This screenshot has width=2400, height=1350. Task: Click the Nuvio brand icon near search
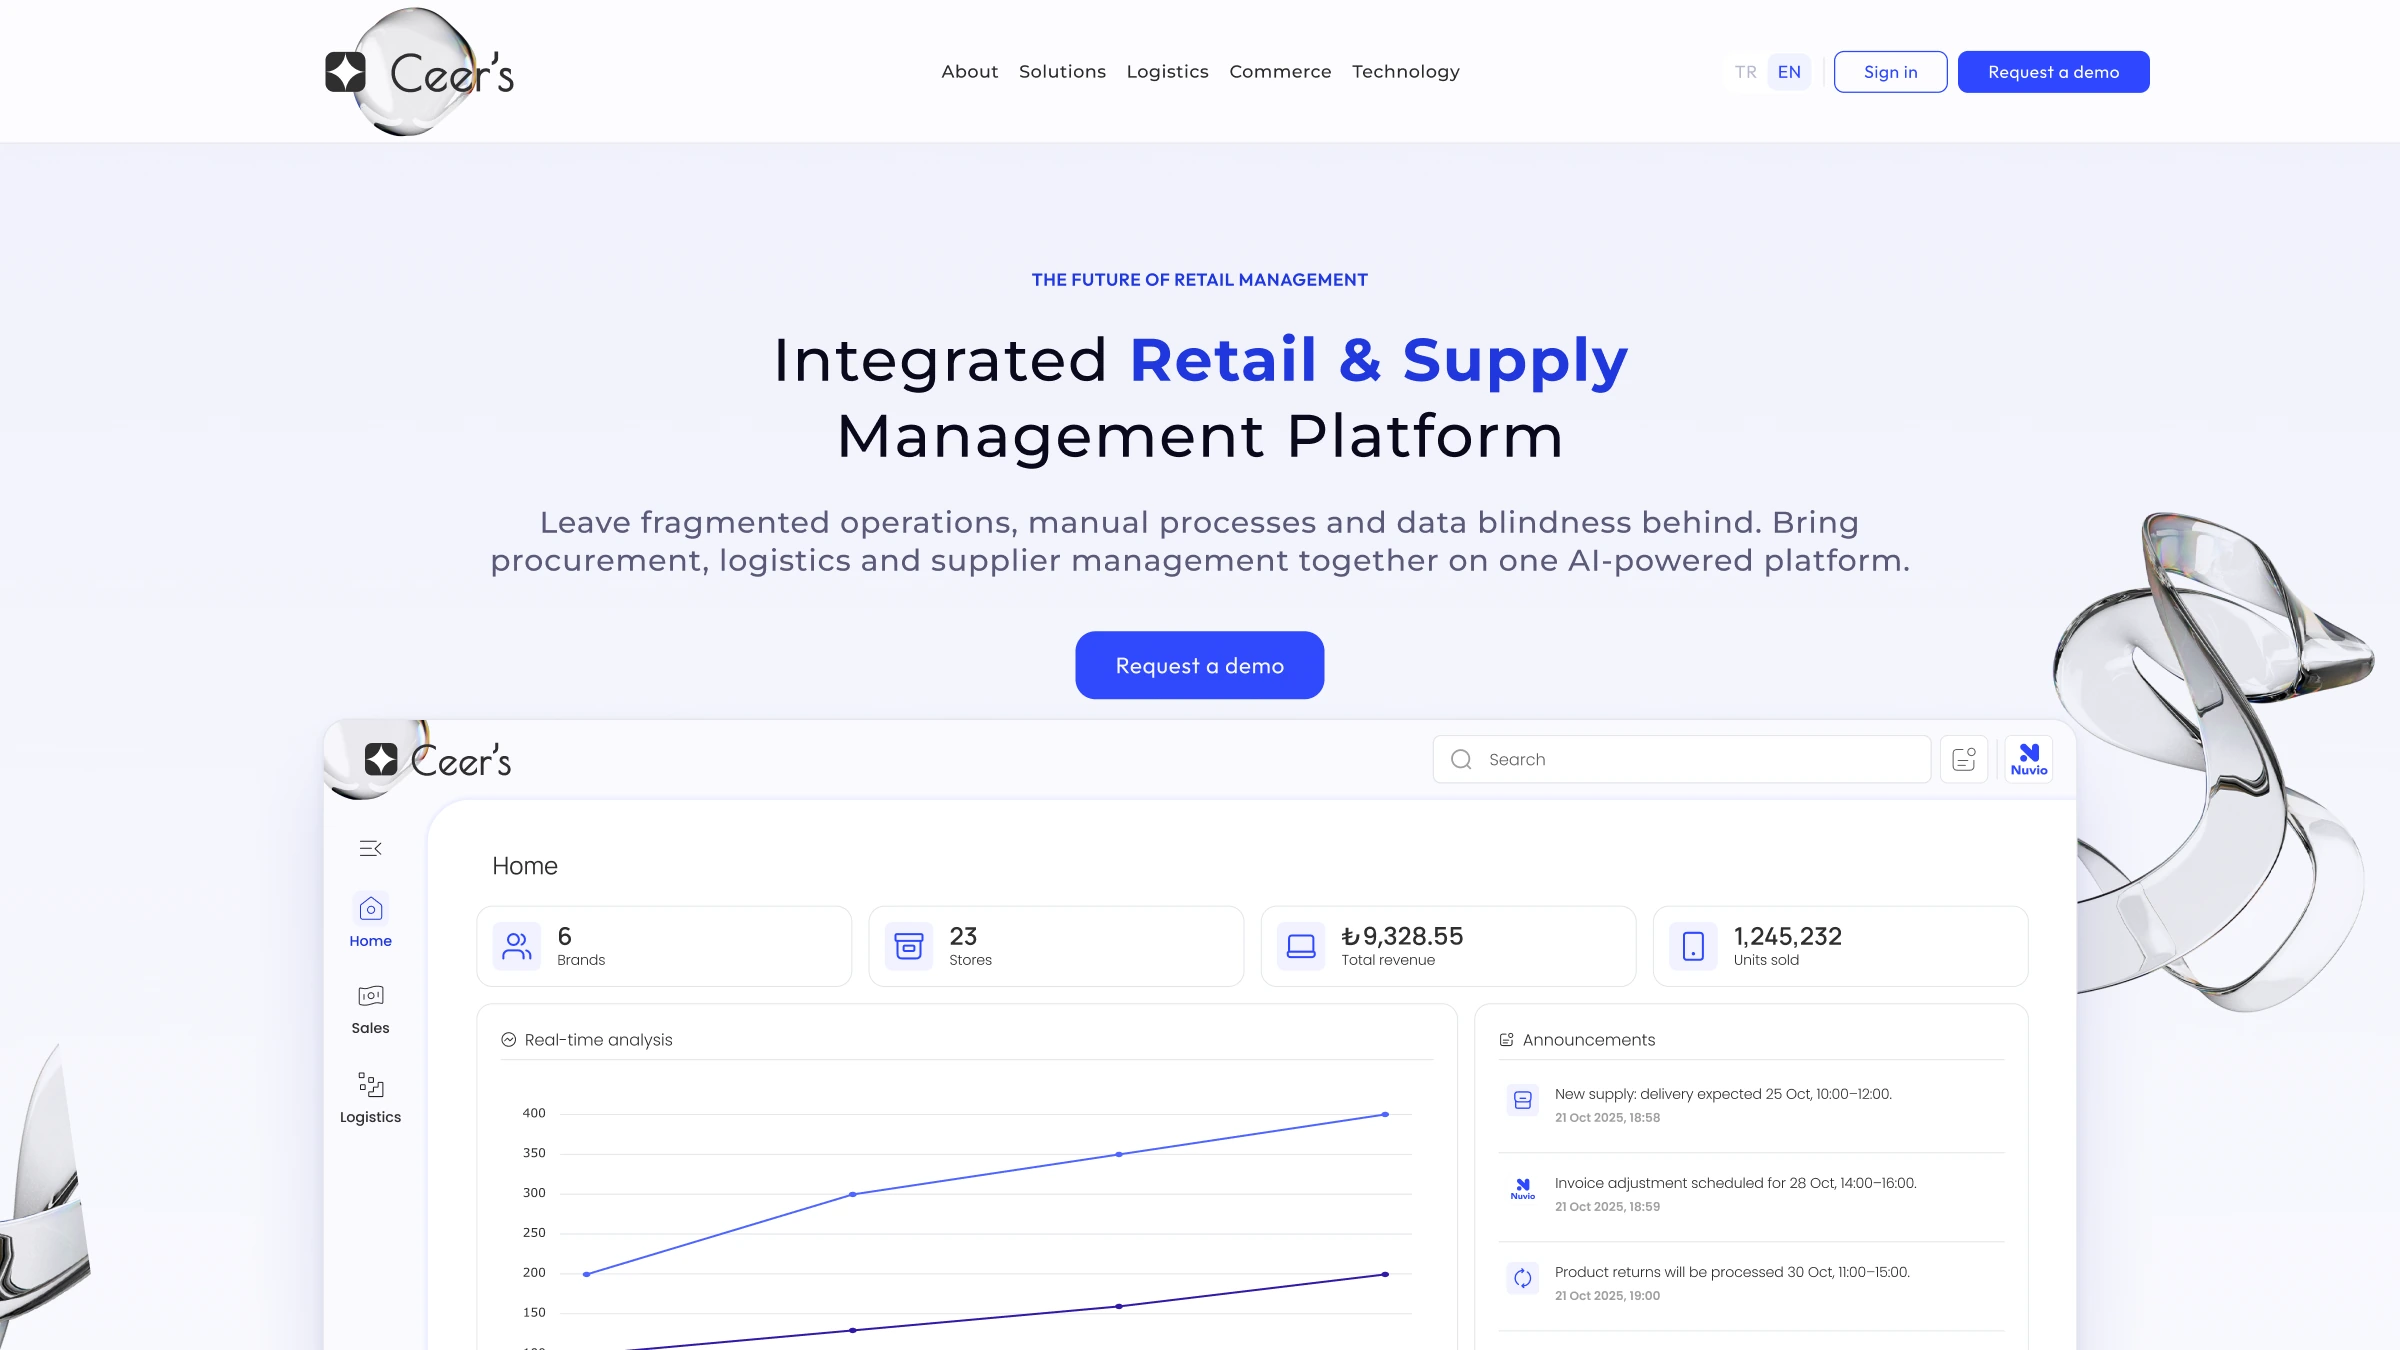2029,759
